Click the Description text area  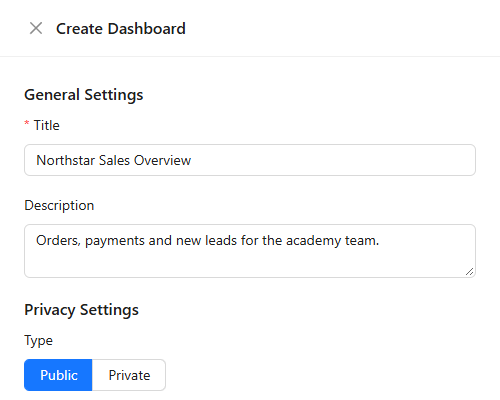[x=250, y=251]
